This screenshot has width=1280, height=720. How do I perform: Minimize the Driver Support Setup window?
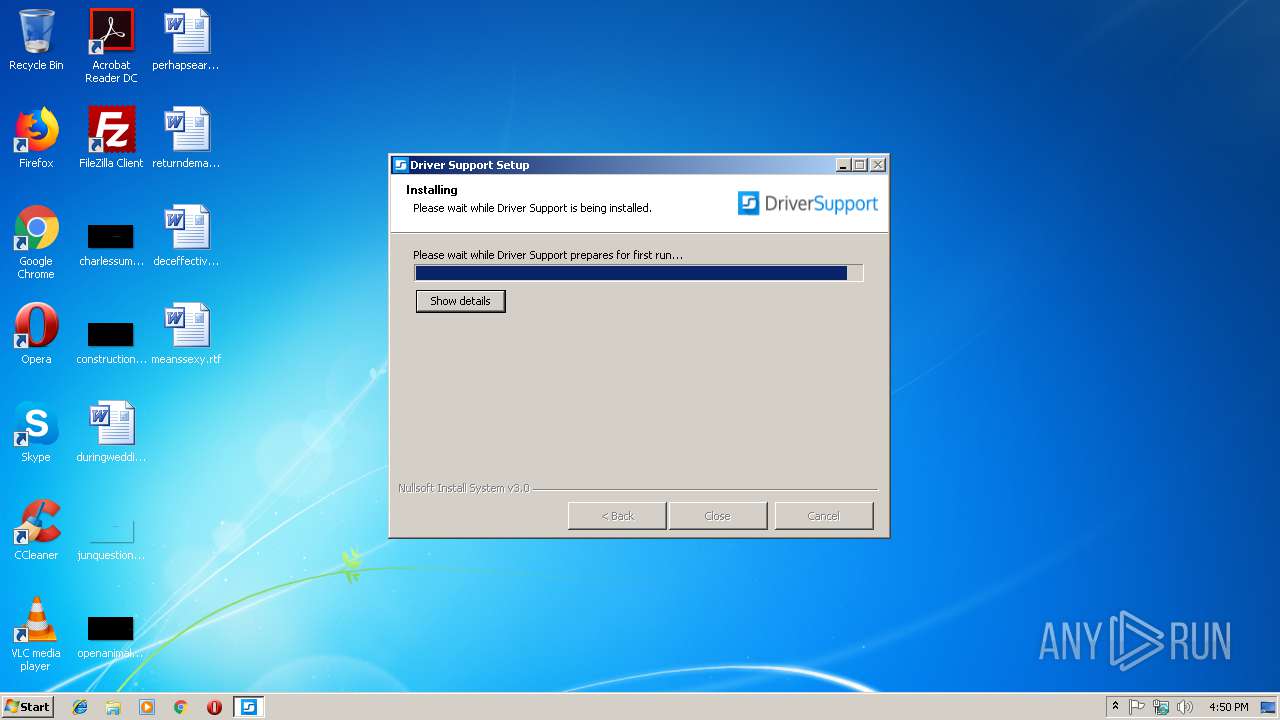click(x=842, y=165)
